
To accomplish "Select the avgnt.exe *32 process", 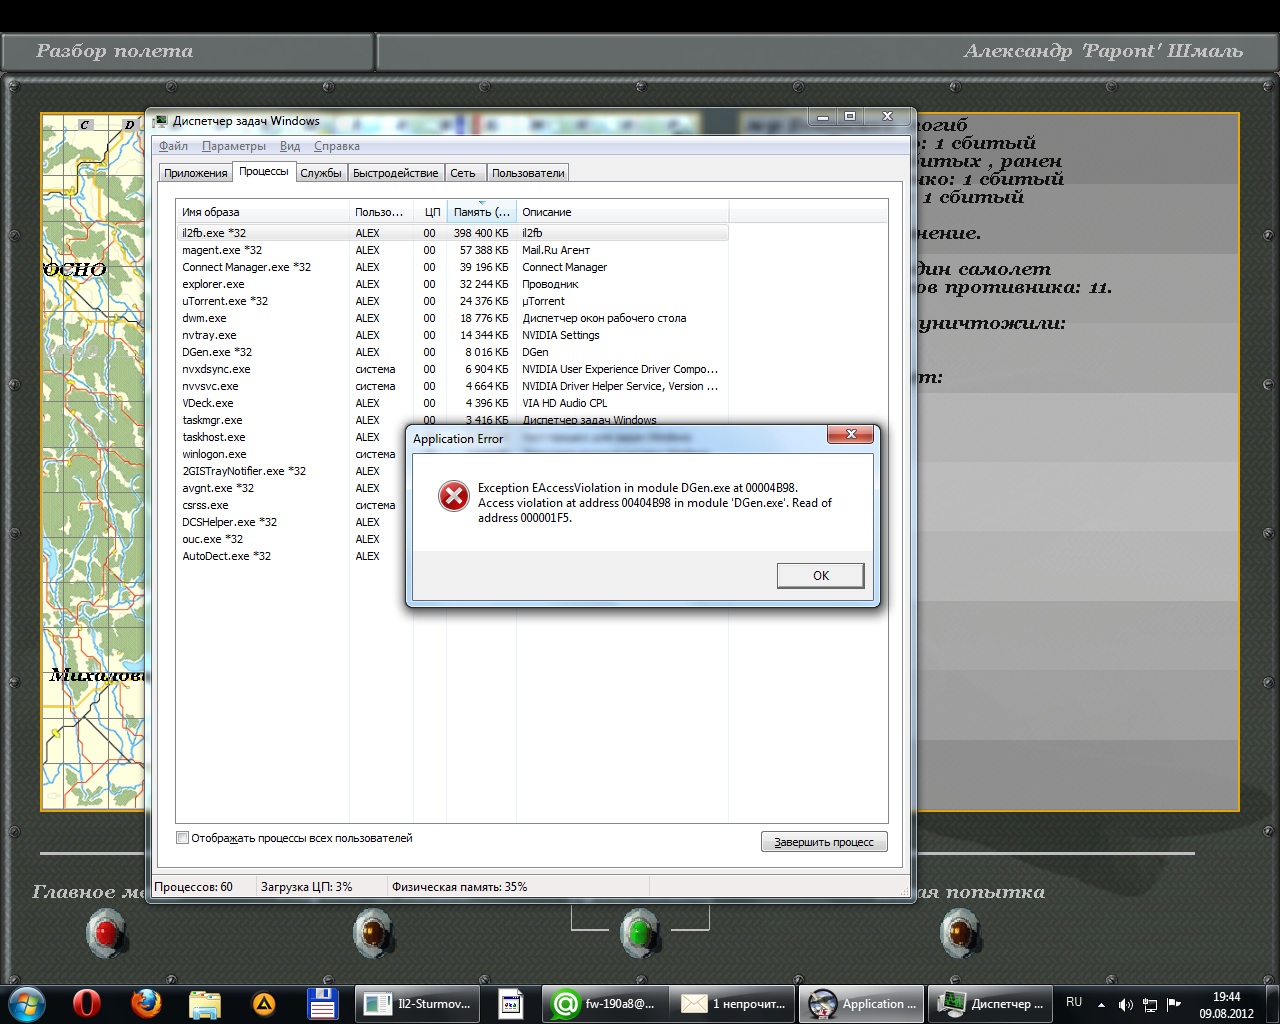I will click(290, 488).
